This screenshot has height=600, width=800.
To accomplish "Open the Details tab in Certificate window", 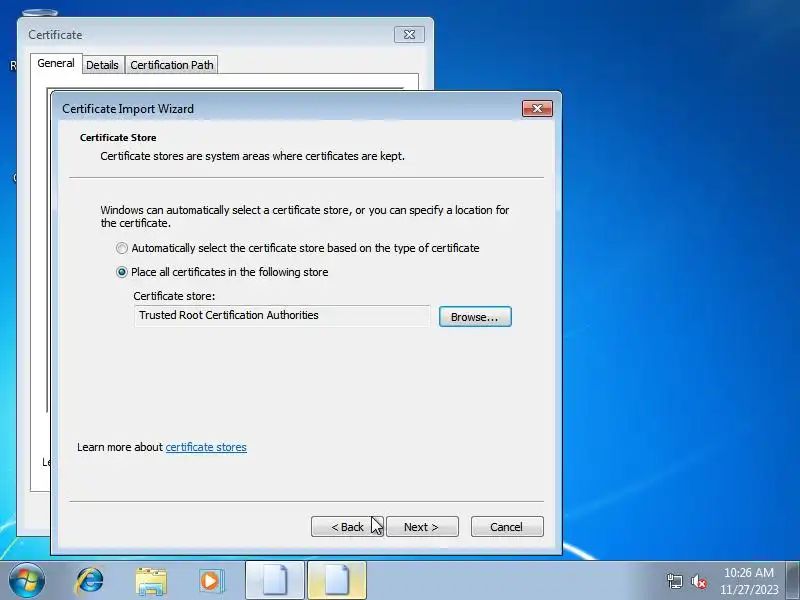I will tap(102, 65).
